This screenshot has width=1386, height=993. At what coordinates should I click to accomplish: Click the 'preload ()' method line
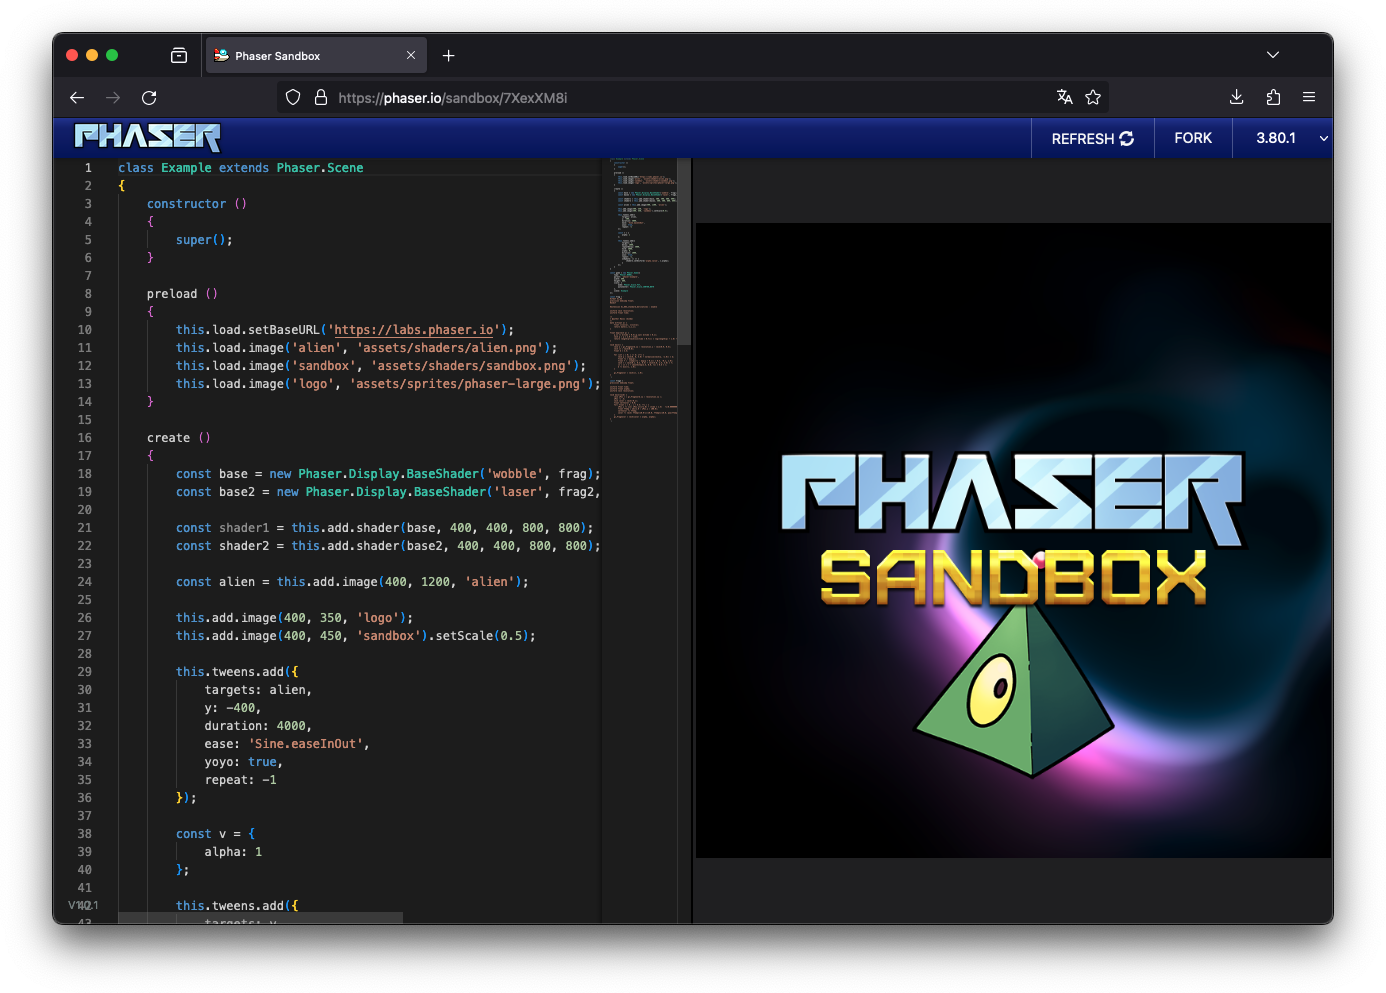pyautogui.click(x=182, y=294)
